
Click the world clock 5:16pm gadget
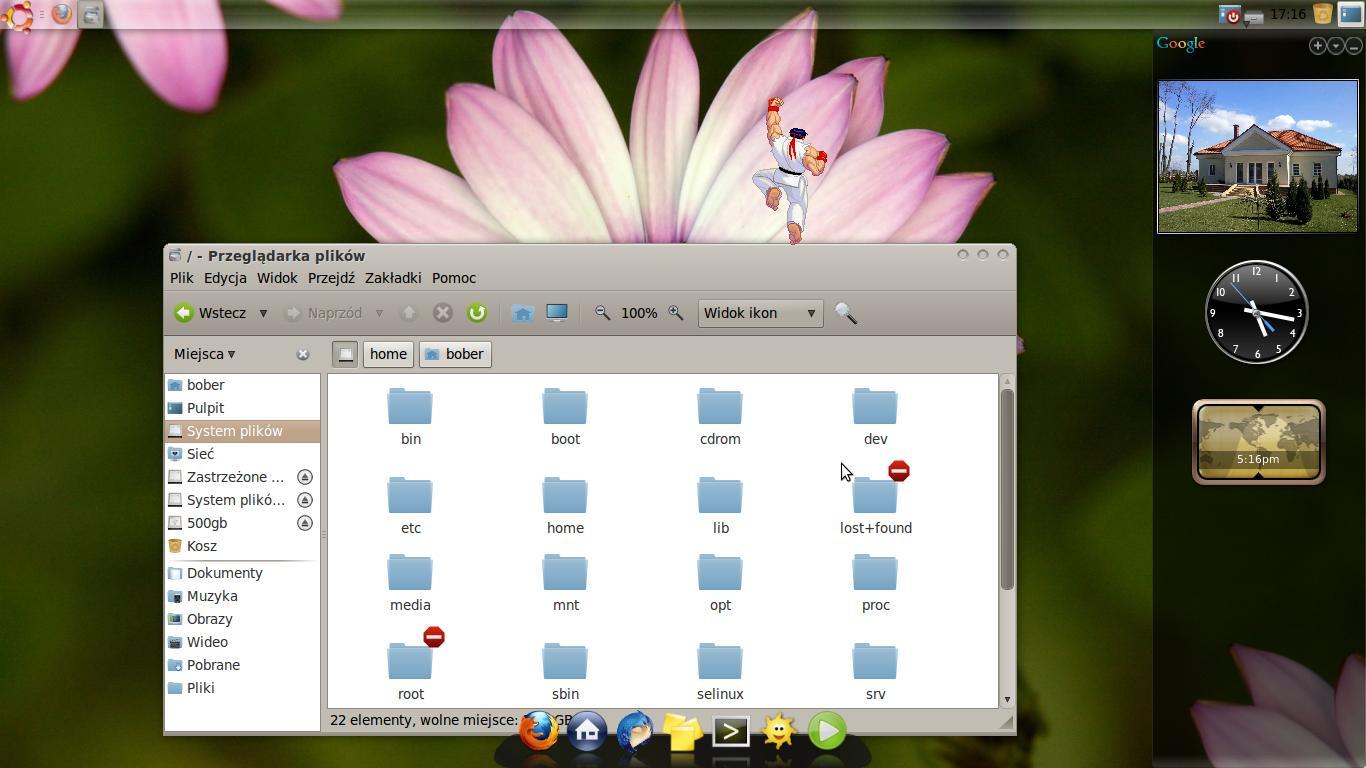pyautogui.click(x=1259, y=442)
